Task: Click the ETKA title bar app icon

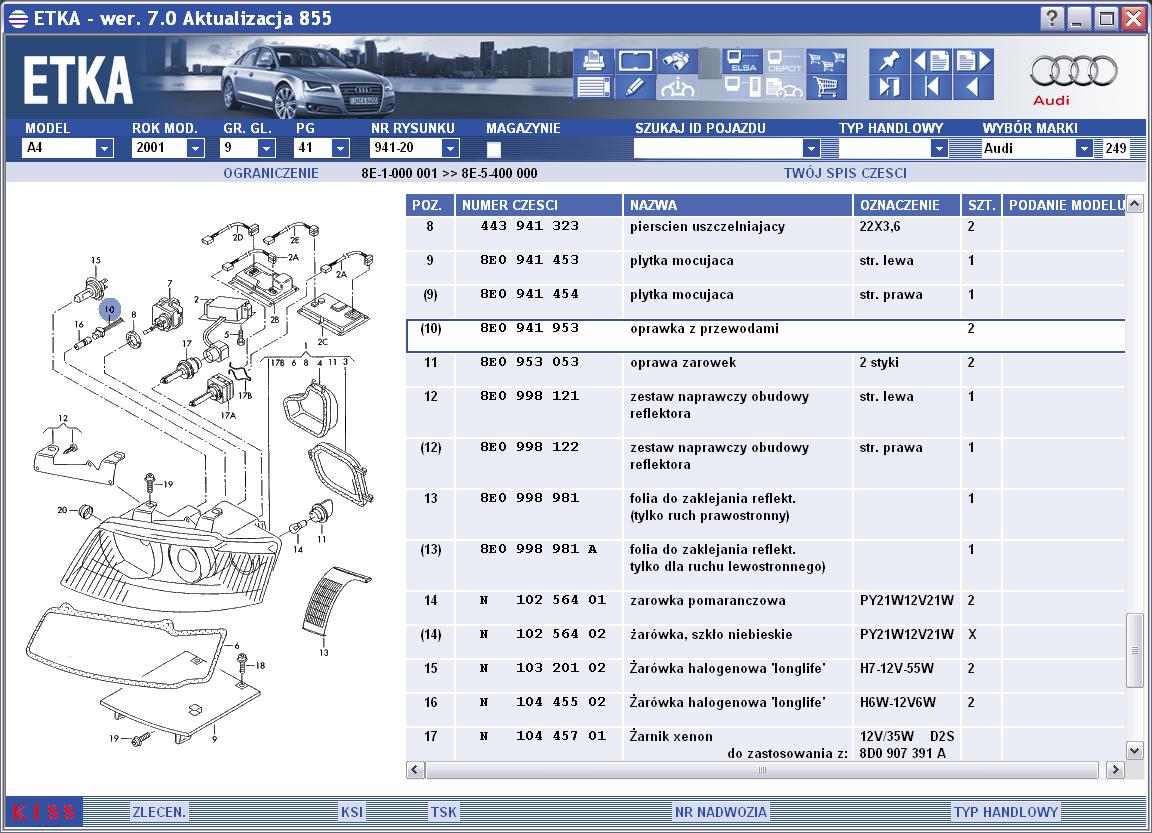Action: pyautogui.click(x=18, y=19)
